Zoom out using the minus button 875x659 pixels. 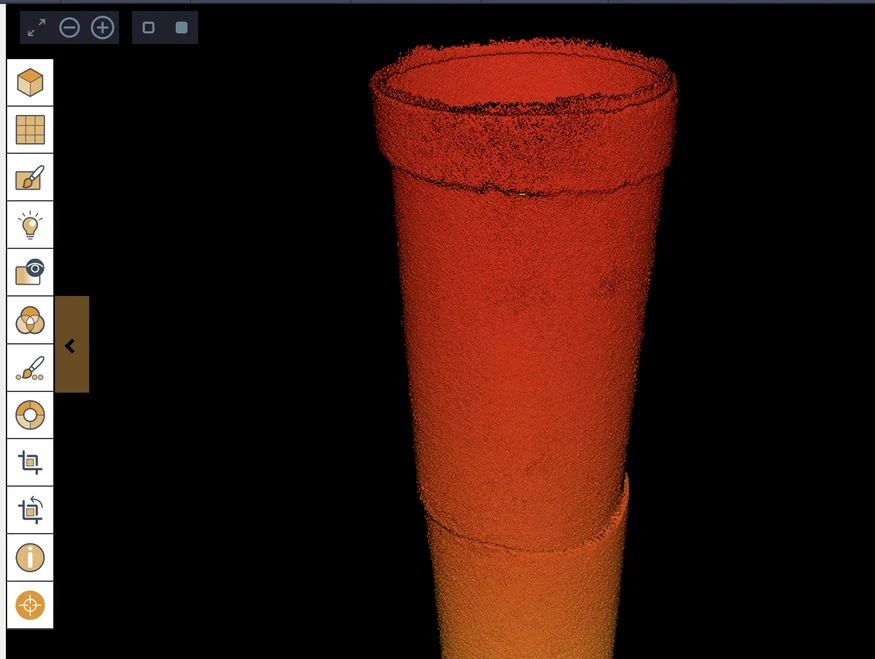click(70, 27)
